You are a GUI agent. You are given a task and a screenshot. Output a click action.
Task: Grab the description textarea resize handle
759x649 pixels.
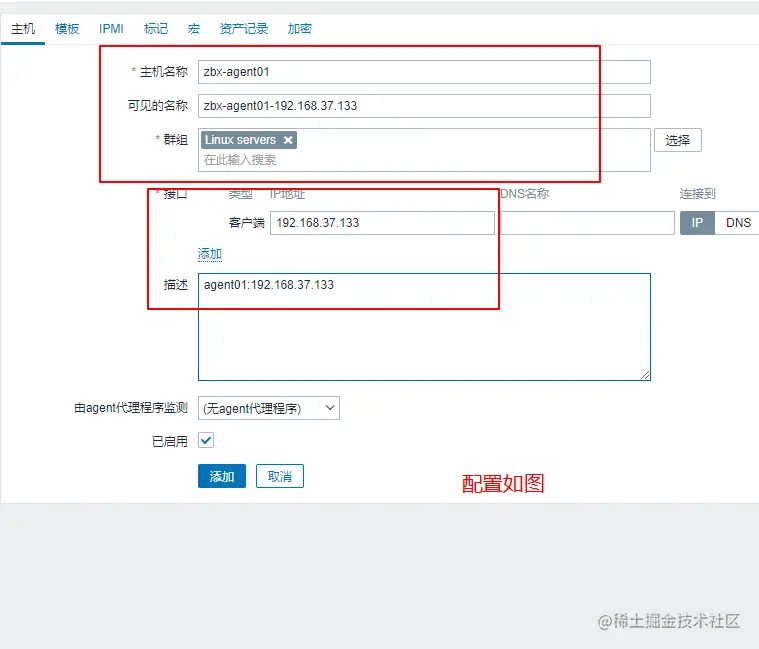point(645,375)
